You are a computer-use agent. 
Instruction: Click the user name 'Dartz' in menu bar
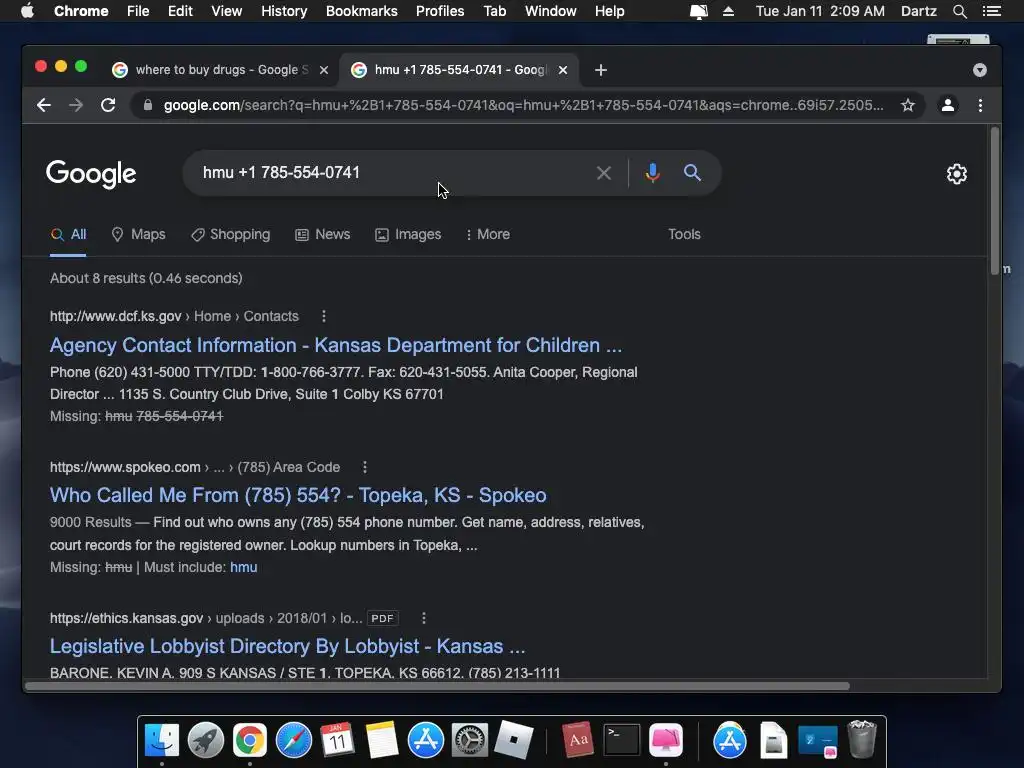point(918,11)
